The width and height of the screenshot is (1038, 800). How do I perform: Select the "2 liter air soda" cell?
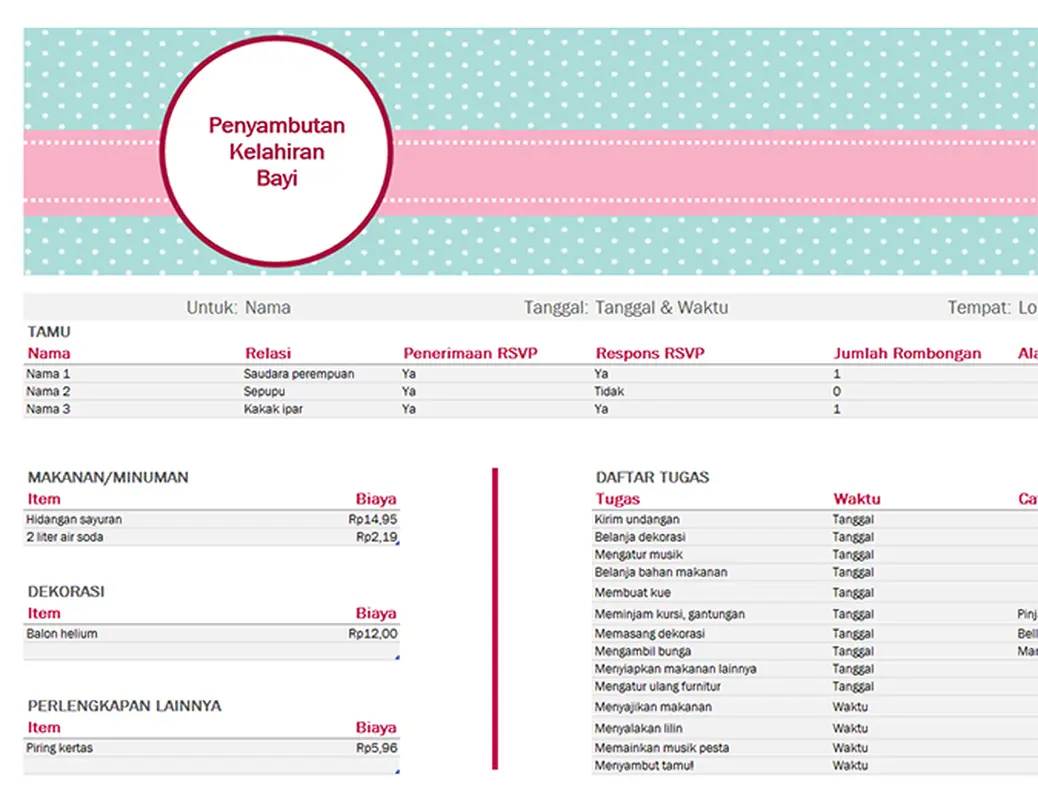pos(65,538)
